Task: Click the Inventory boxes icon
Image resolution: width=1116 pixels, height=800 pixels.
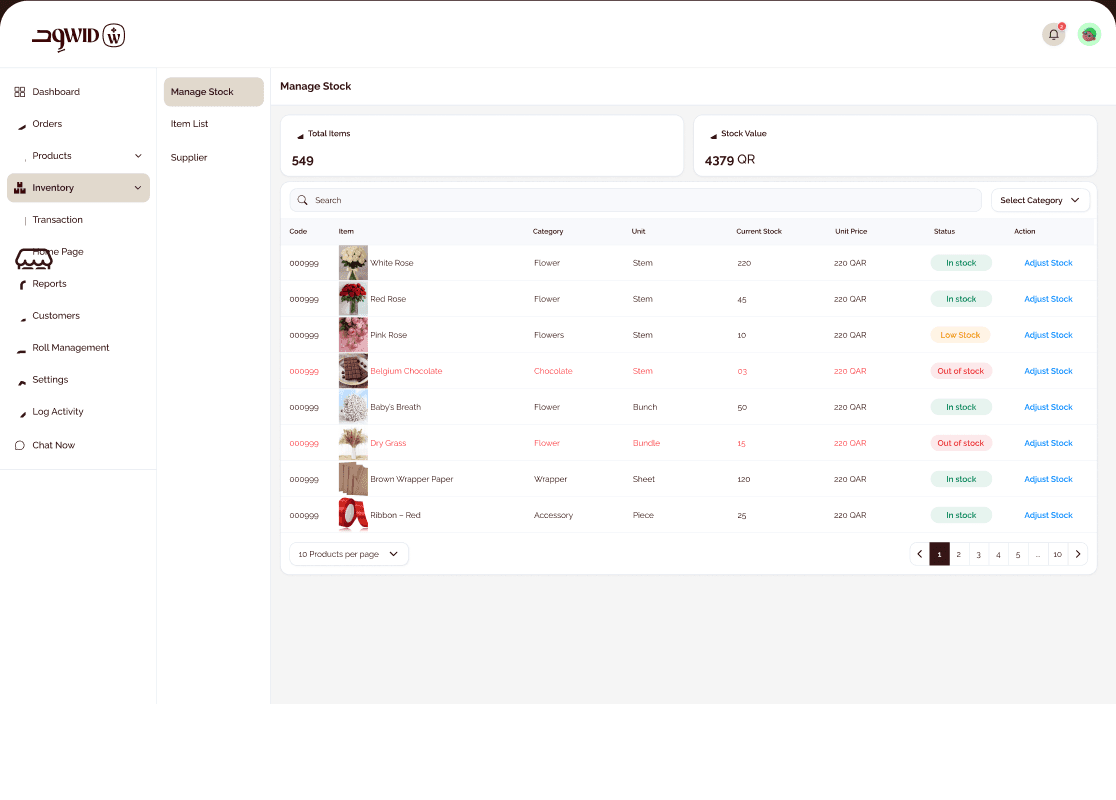Action: 20,188
